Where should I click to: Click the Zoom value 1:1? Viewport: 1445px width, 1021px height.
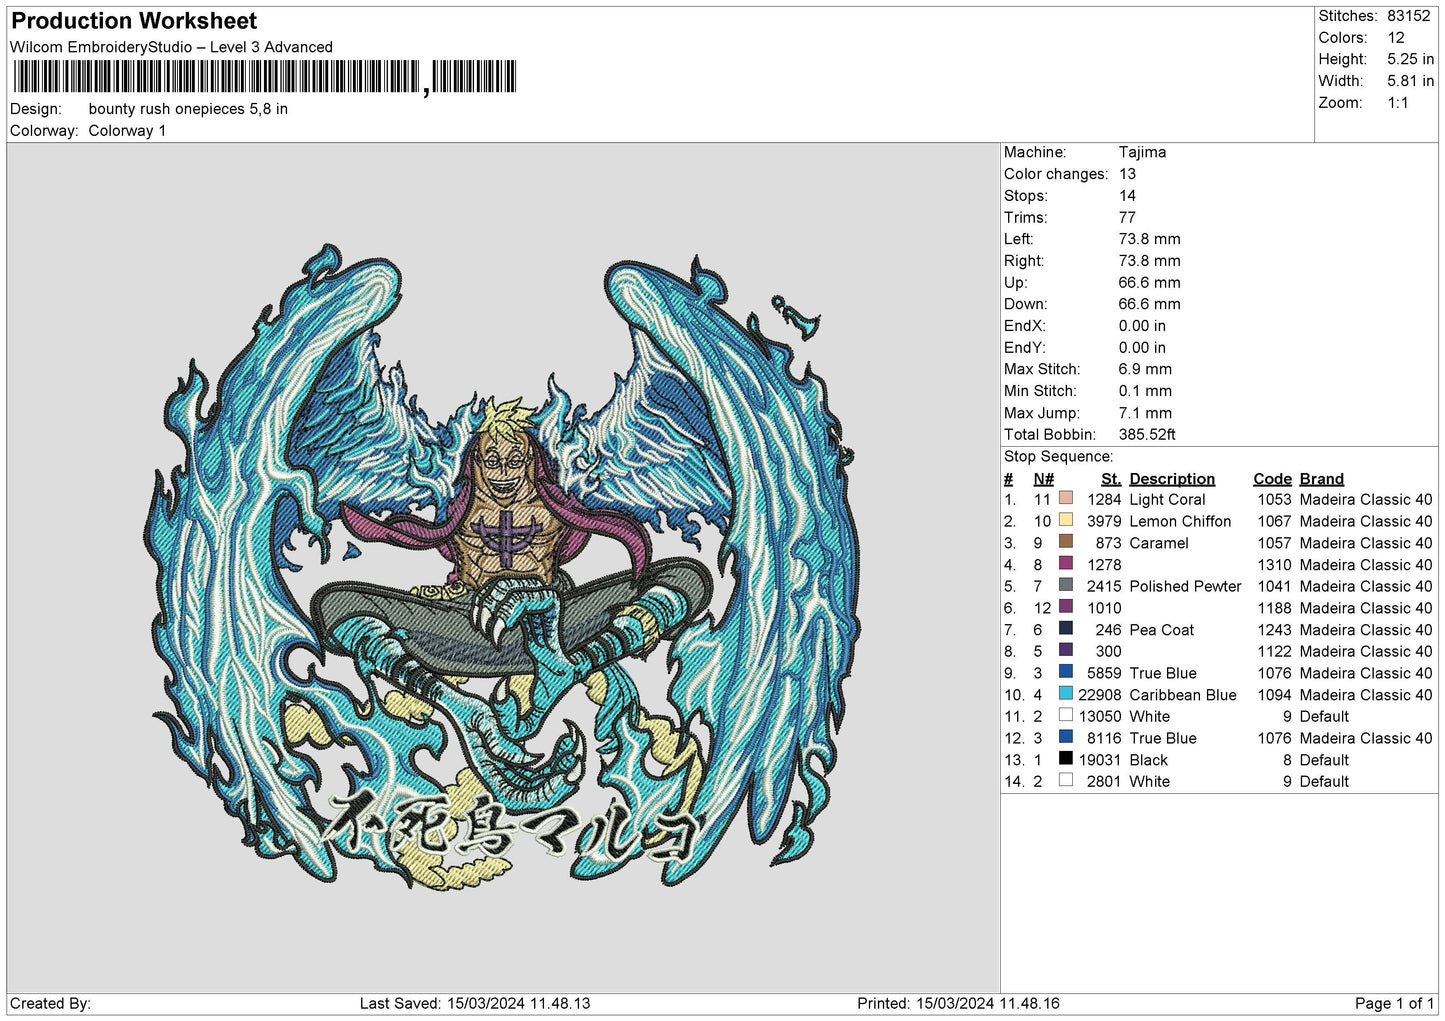pos(1398,103)
